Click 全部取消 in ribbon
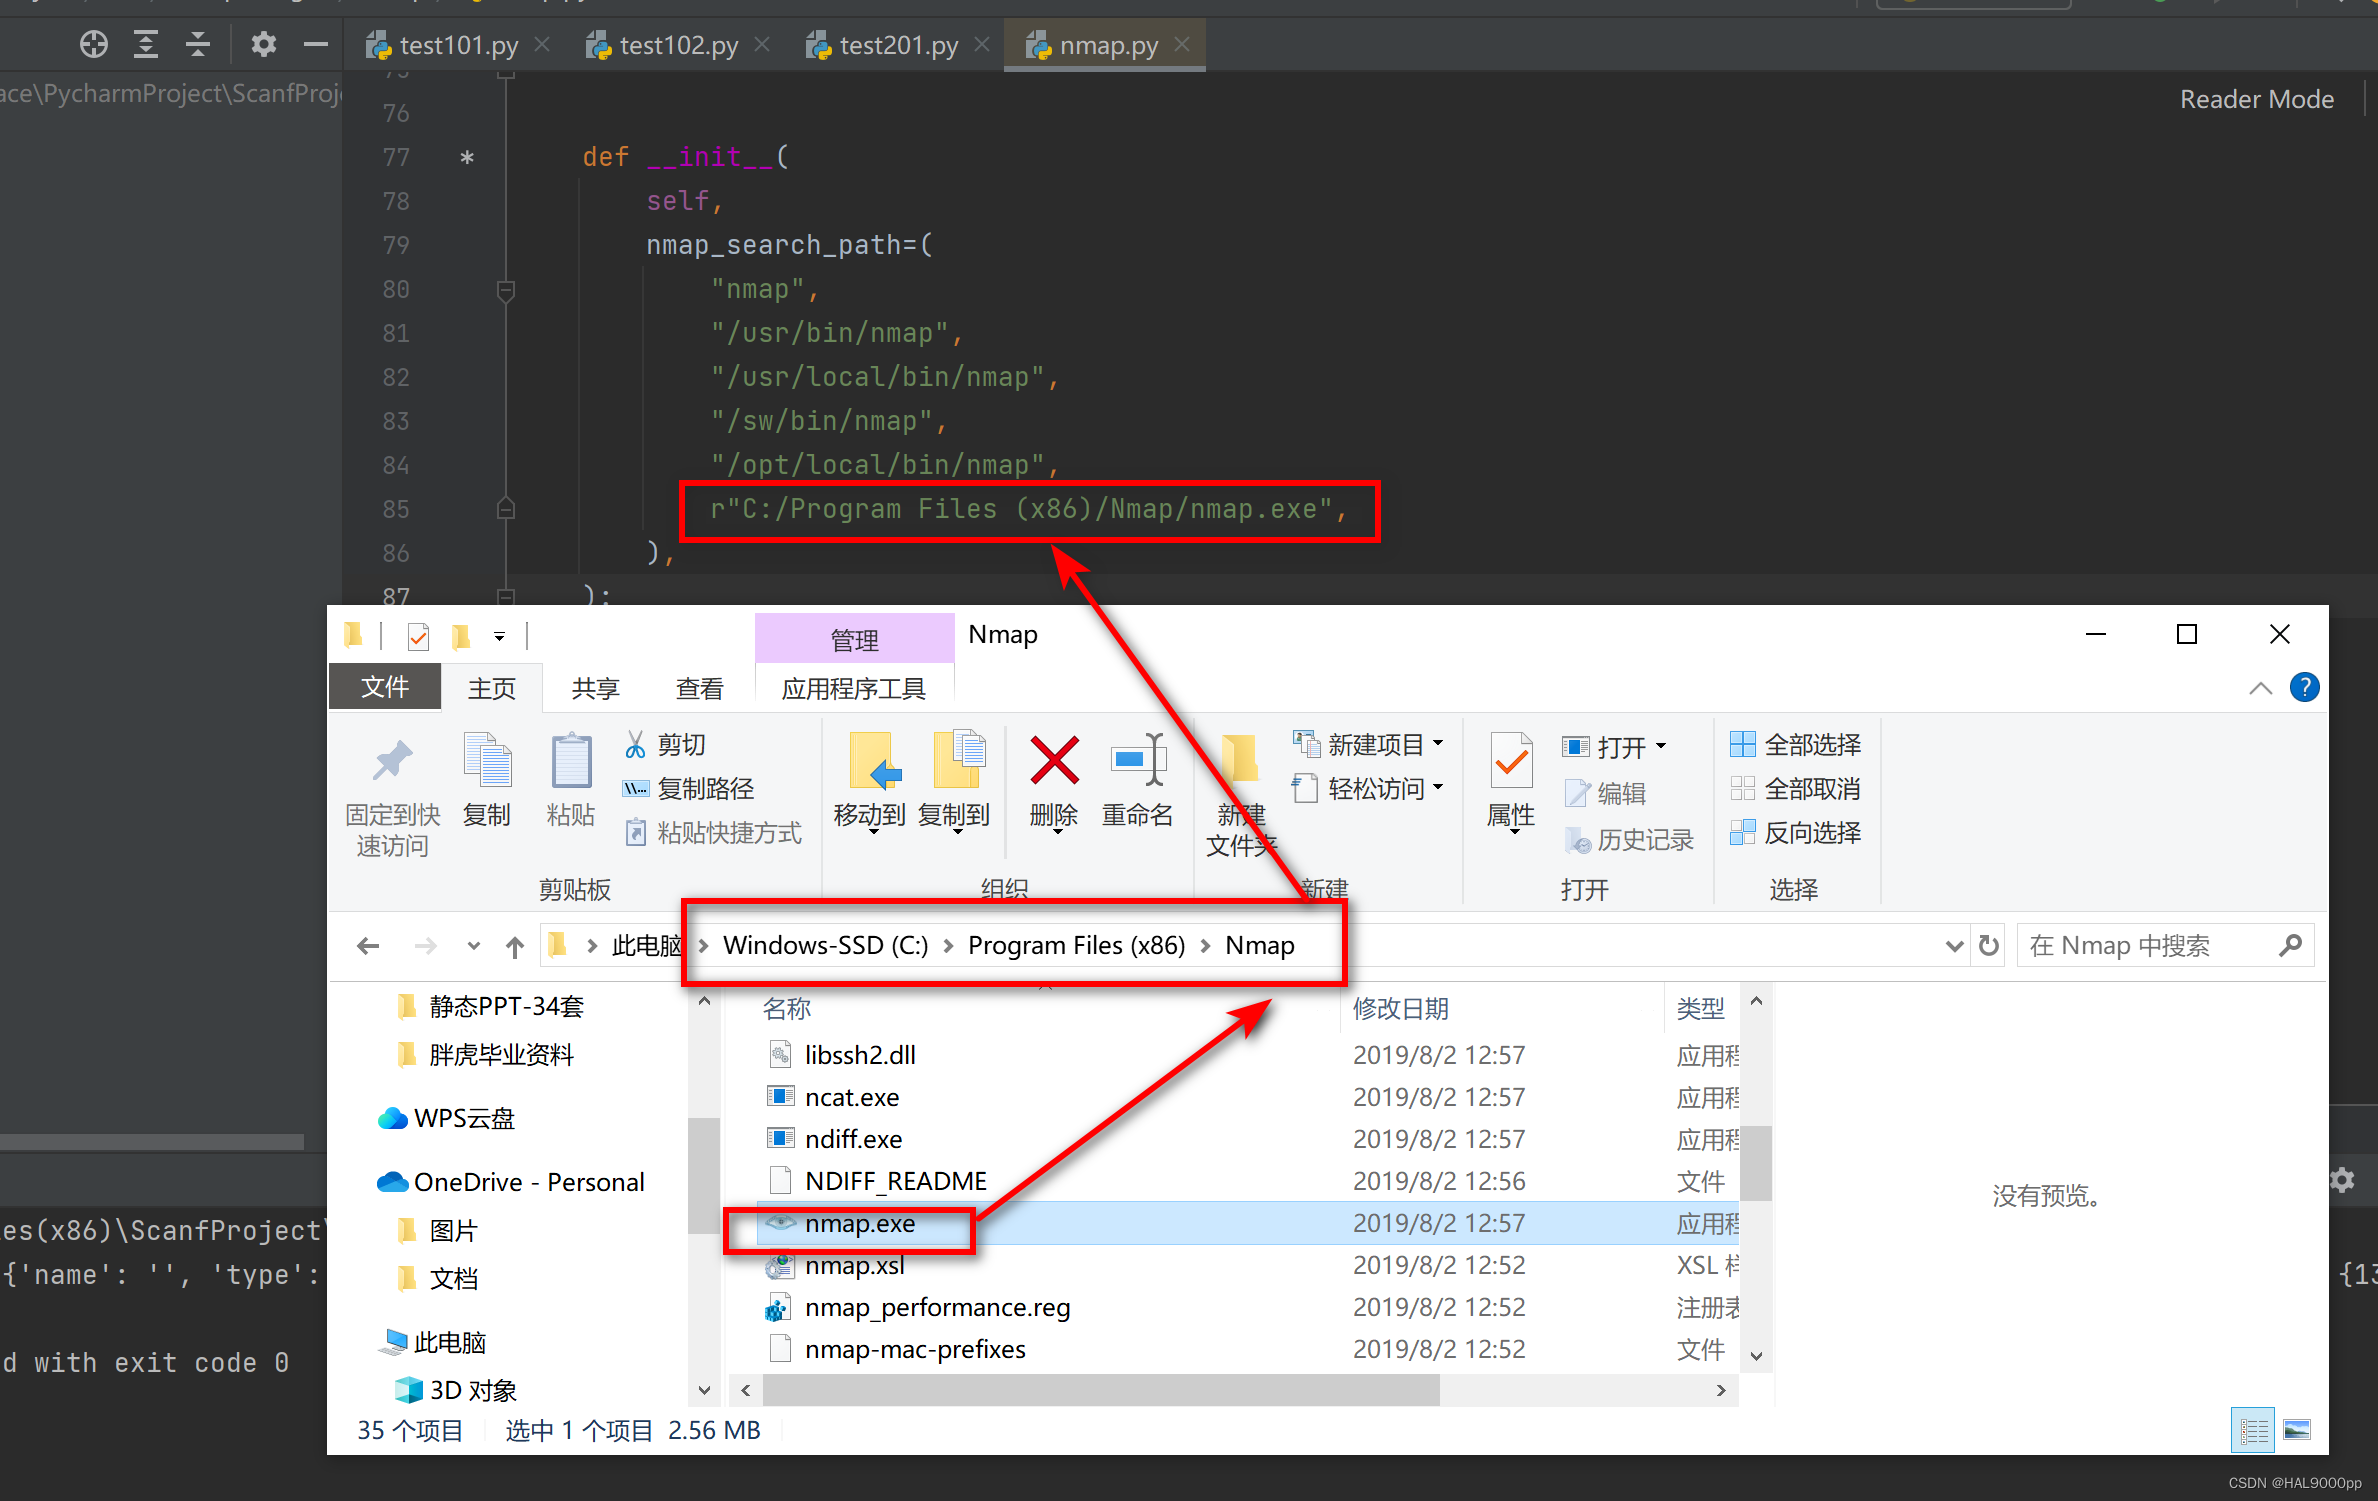The height and width of the screenshot is (1501, 2378). coord(1796,789)
